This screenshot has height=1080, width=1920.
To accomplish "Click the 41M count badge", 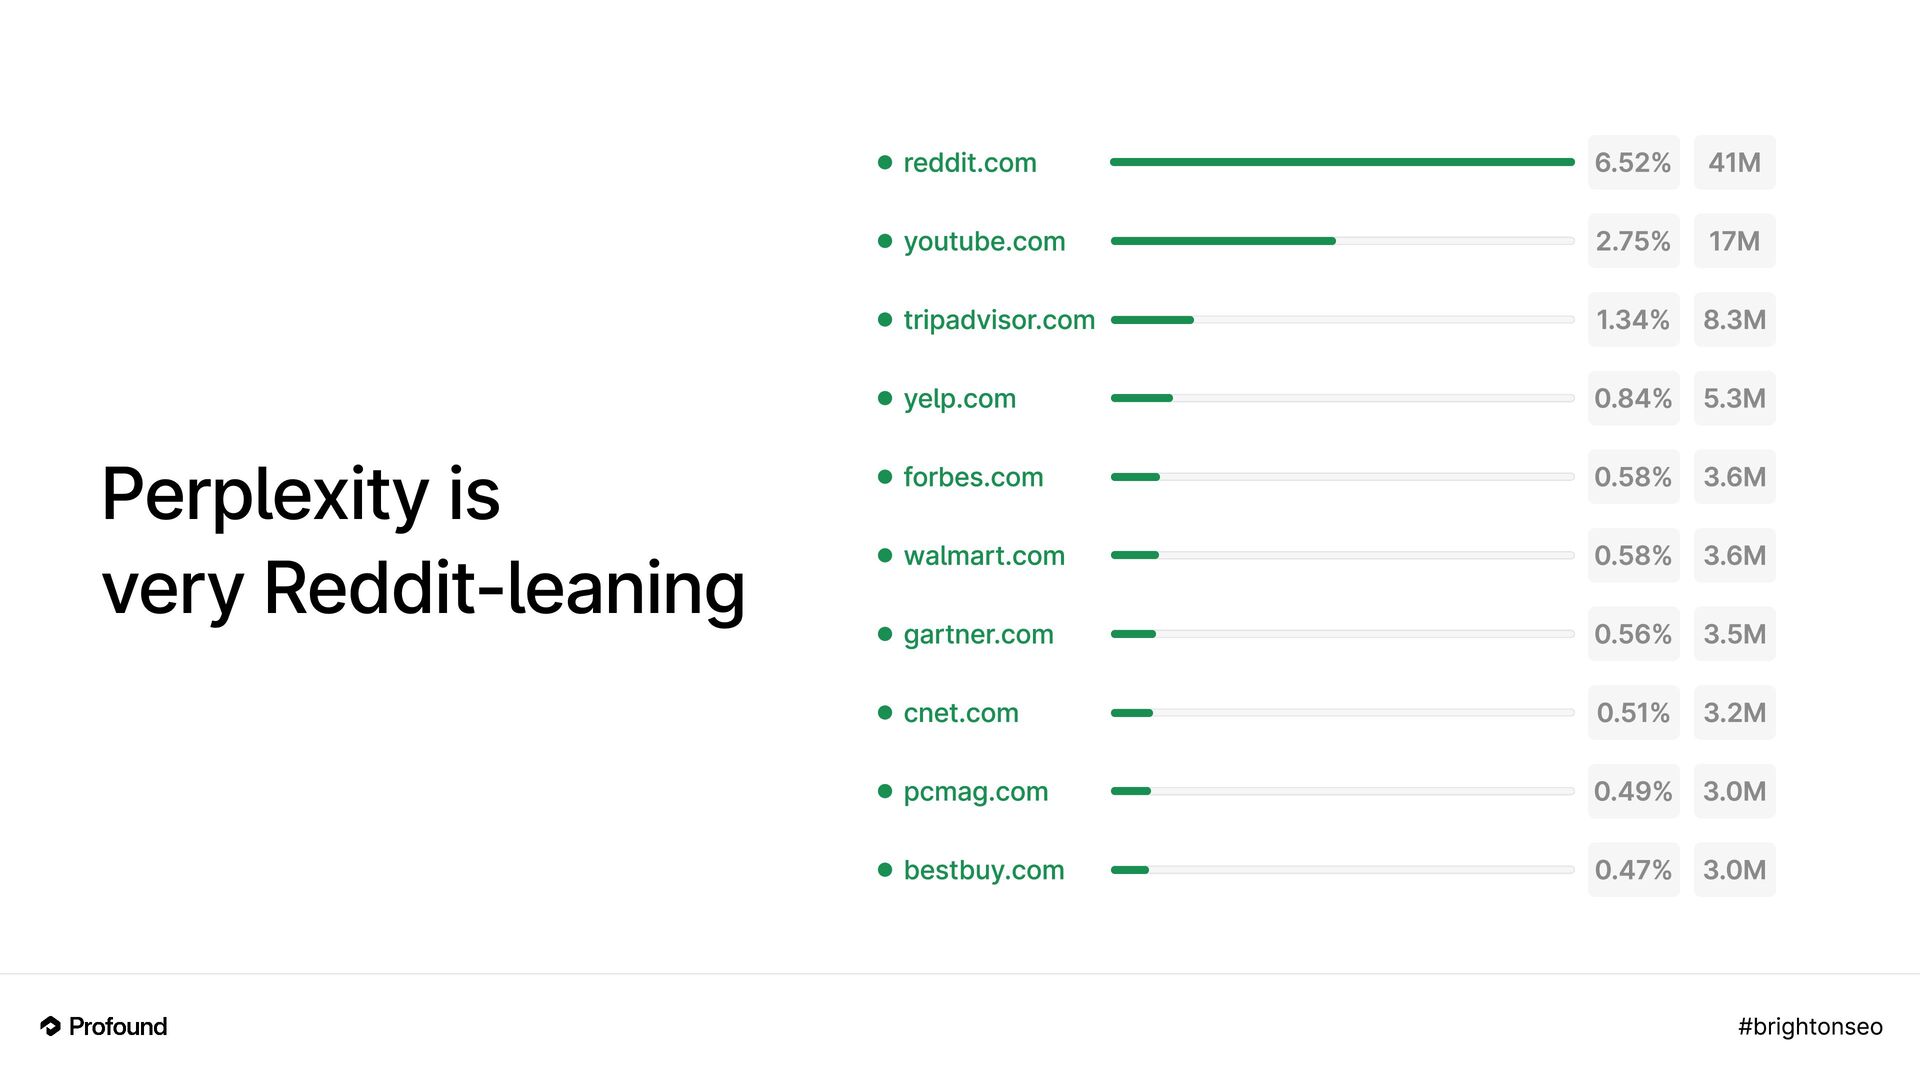I will click(1734, 162).
